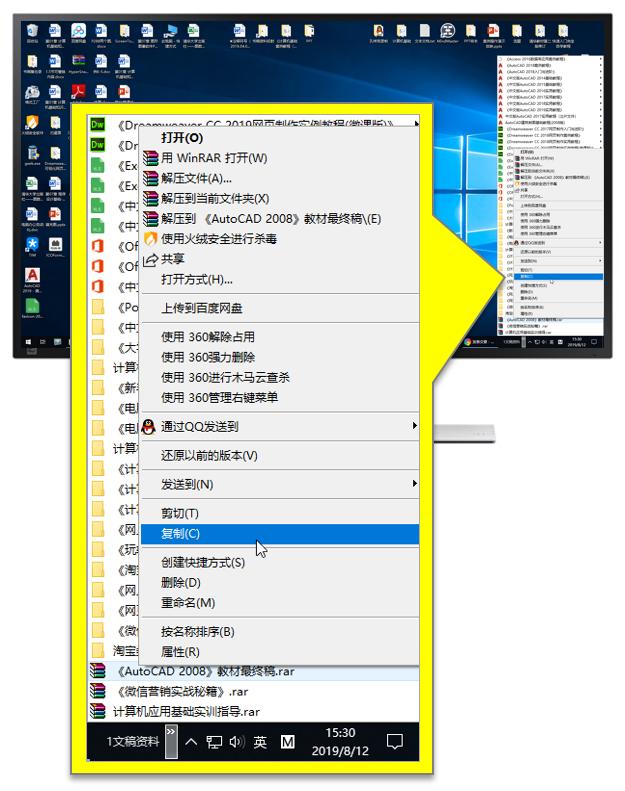
Task: Show hidden tray icons with ^ arrow
Action: pos(191,742)
